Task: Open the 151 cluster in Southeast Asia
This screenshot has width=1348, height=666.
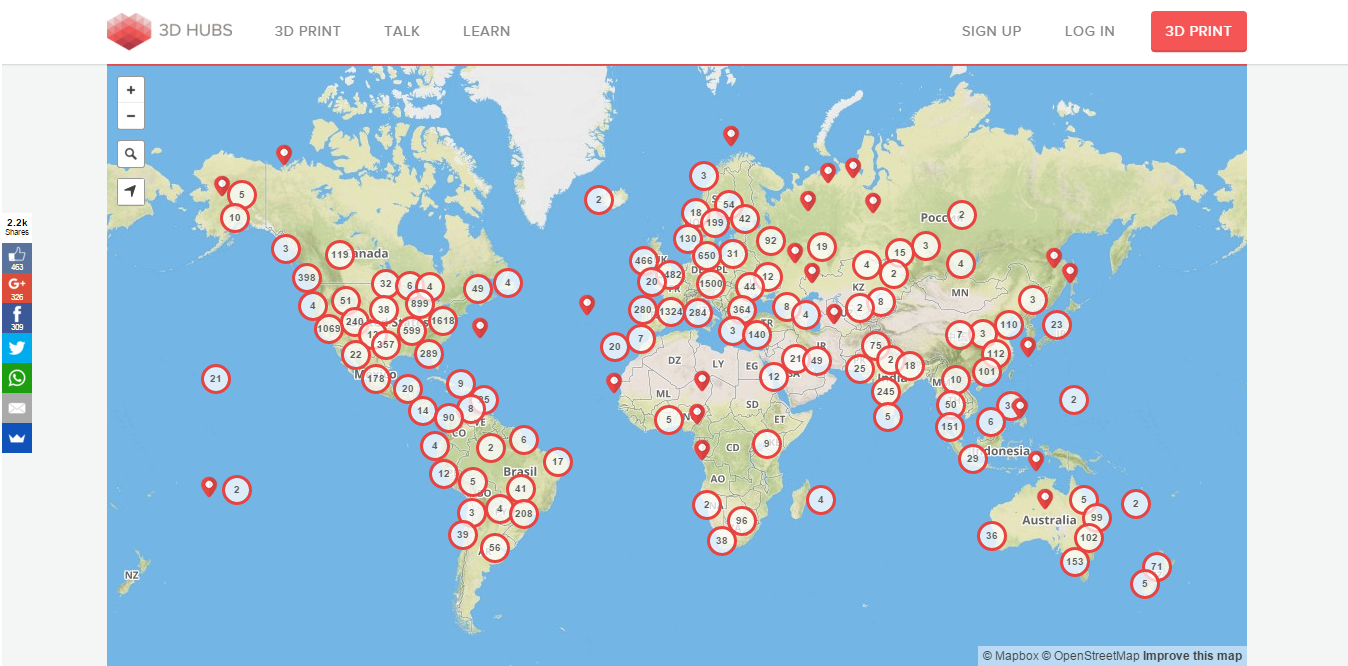Action: [x=950, y=427]
